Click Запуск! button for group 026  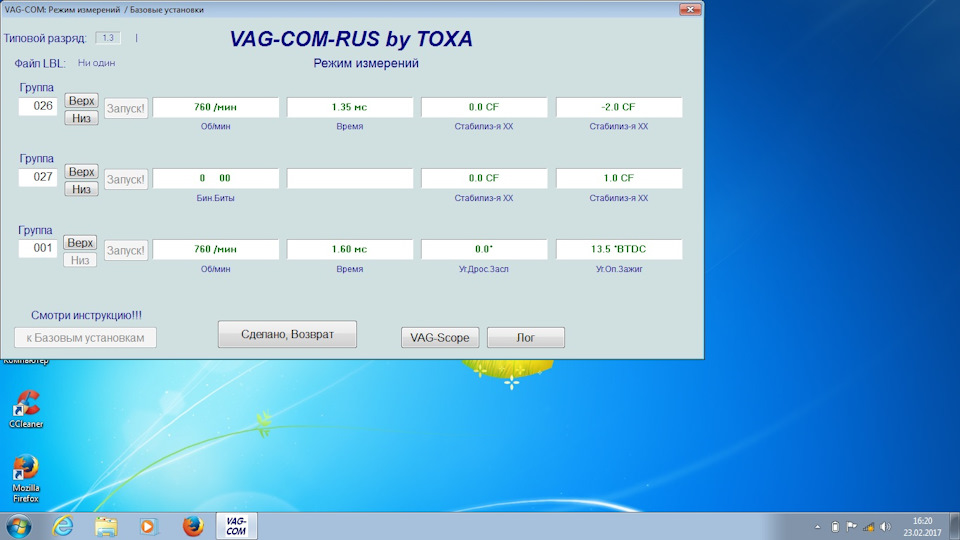pyautogui.click(x=126, y=108)
